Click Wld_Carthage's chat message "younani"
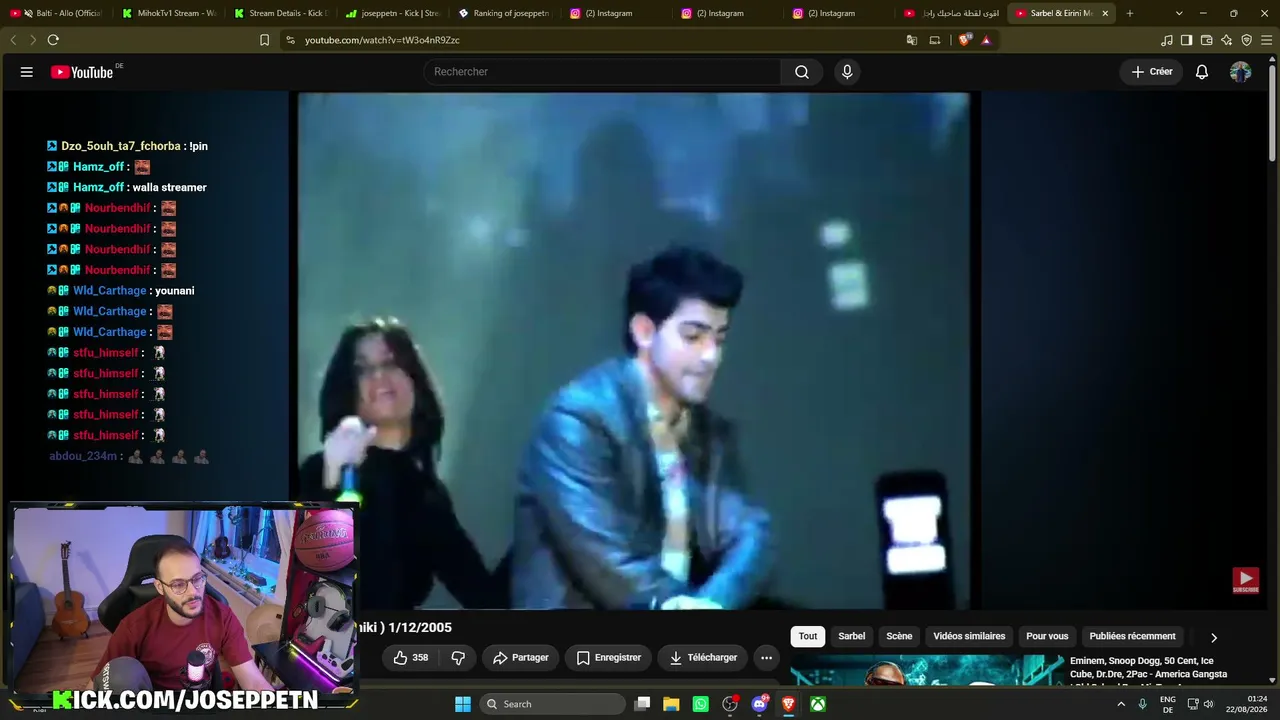 (175, 291)
